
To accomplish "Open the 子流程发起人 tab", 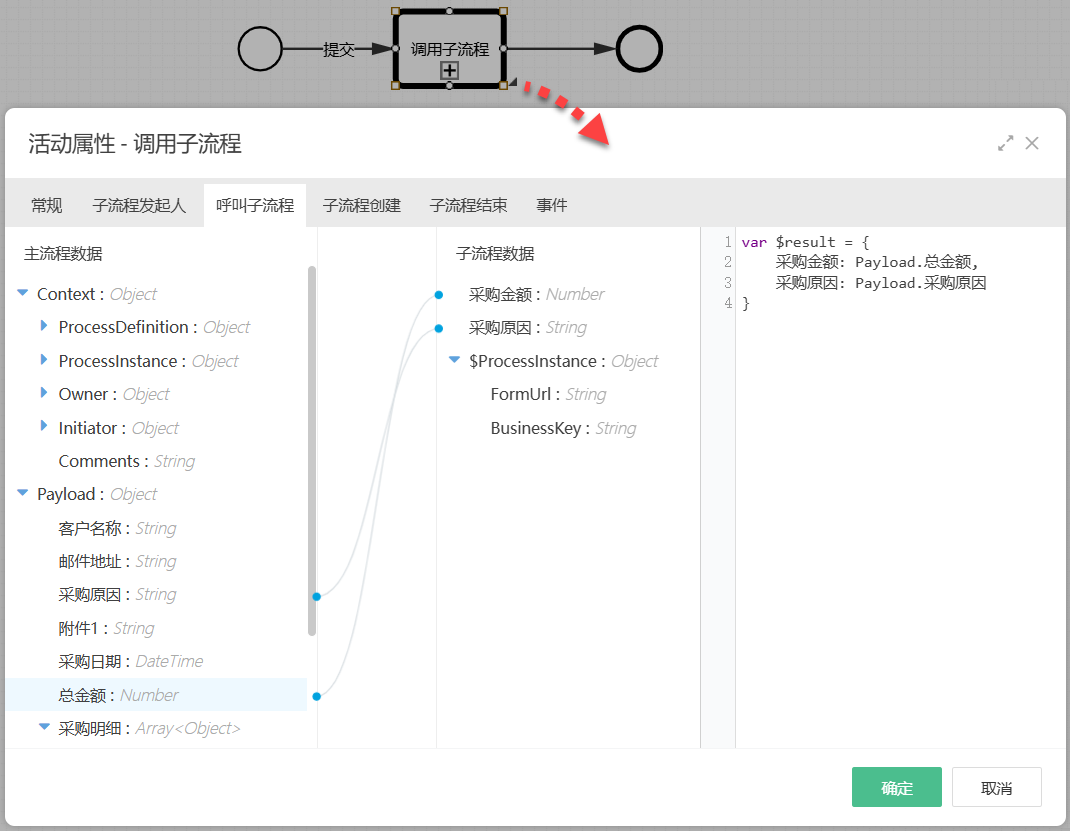I will pyautogui.click(x=139, y=205).
